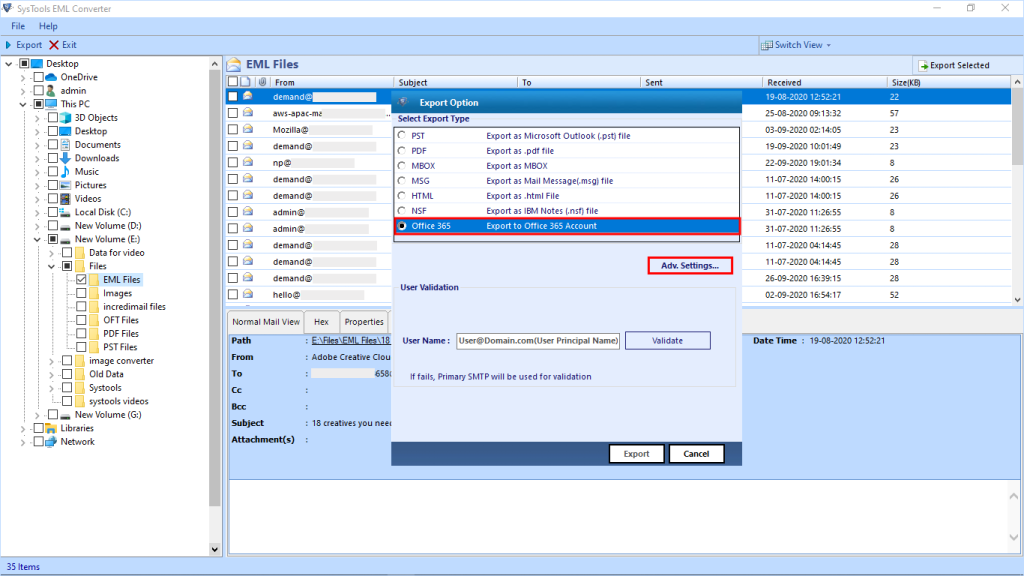Click the Export Selected button label
This screenshot has height=576, width=1024.
point(959,66)
